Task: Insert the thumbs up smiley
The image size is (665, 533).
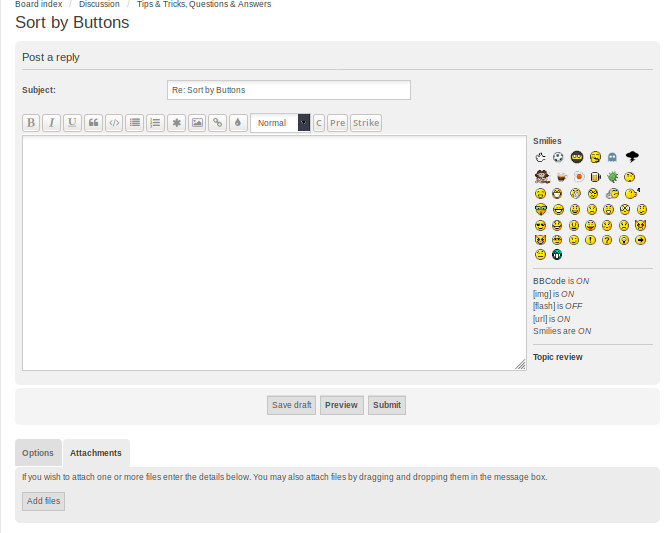Action: (612, 194)
